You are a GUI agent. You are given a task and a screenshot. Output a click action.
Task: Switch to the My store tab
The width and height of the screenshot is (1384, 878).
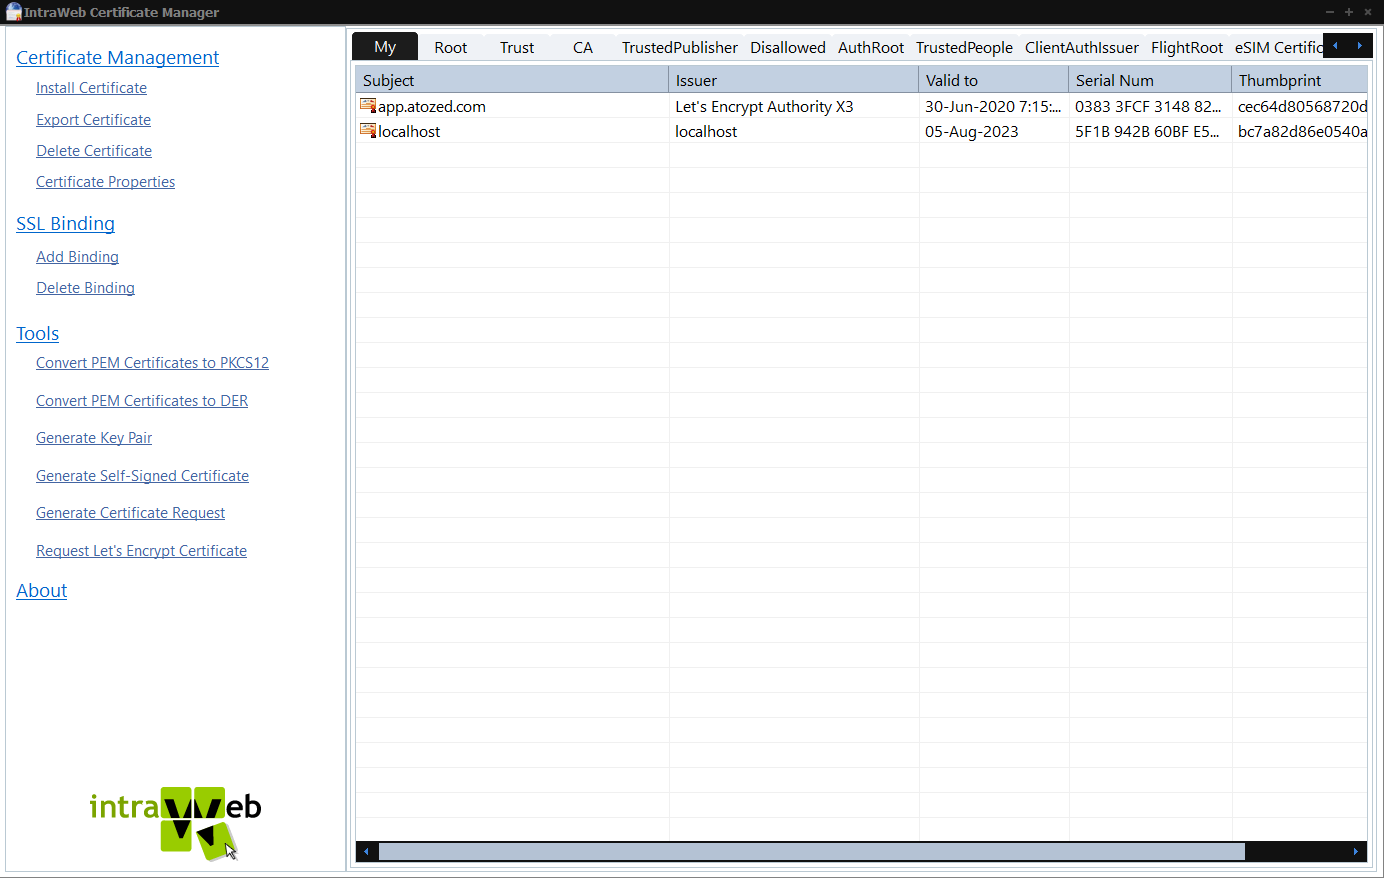tap(385, 47)
